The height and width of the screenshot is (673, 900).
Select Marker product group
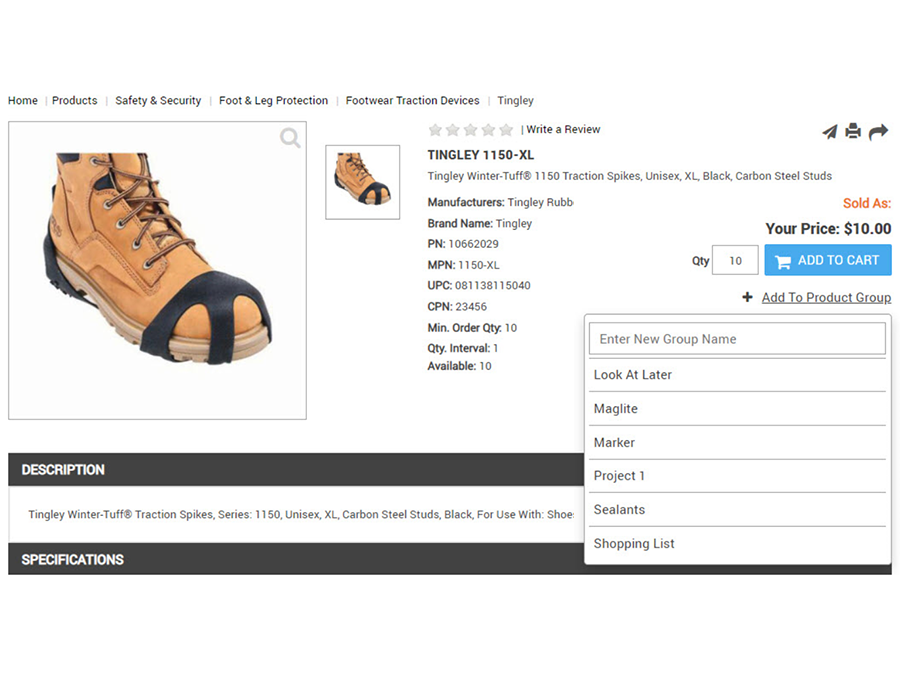[737, 443]
